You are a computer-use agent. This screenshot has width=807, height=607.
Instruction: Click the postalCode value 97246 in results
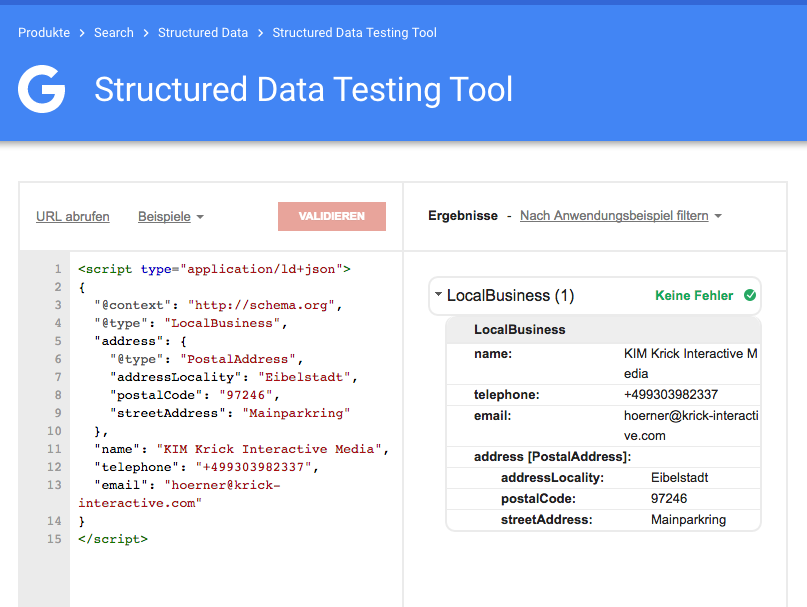pos(669,498)
